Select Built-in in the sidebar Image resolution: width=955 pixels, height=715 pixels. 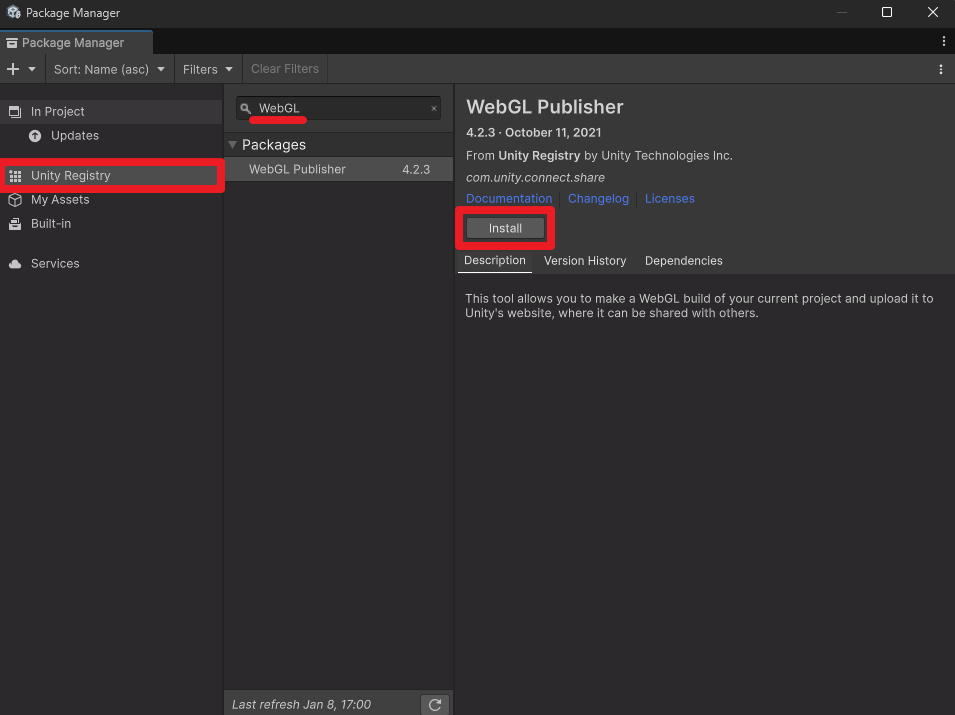pos(111,224)
